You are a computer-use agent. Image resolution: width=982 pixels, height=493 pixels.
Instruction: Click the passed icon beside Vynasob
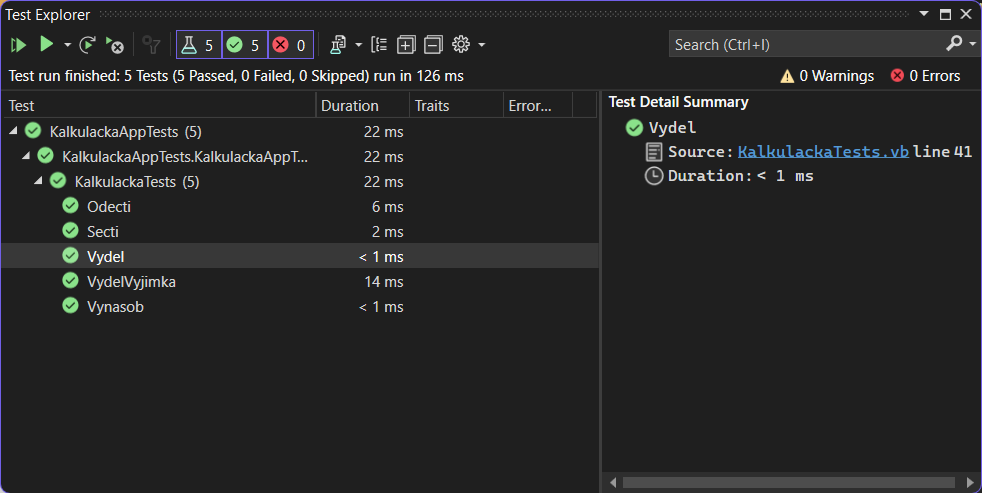pyautogui.click(x=71, y=306)
